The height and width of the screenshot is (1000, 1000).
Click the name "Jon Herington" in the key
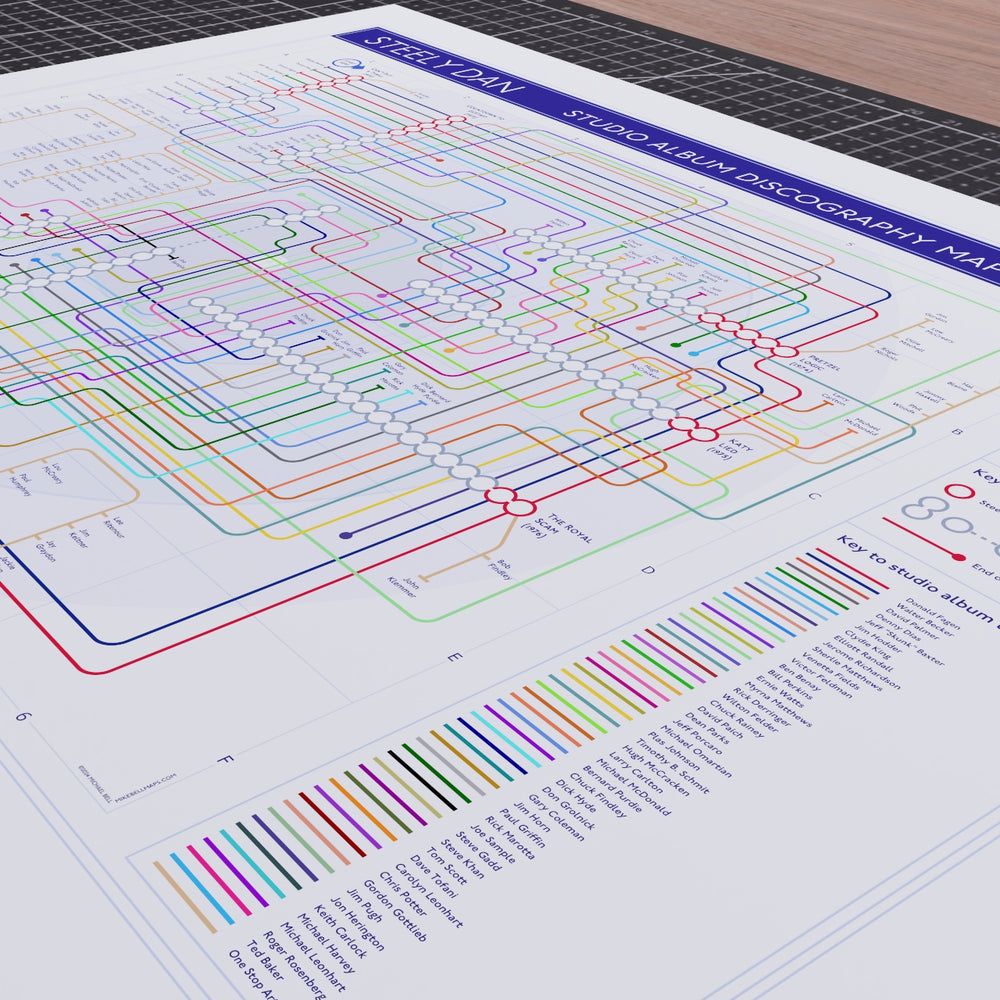[x=357, y=923]
